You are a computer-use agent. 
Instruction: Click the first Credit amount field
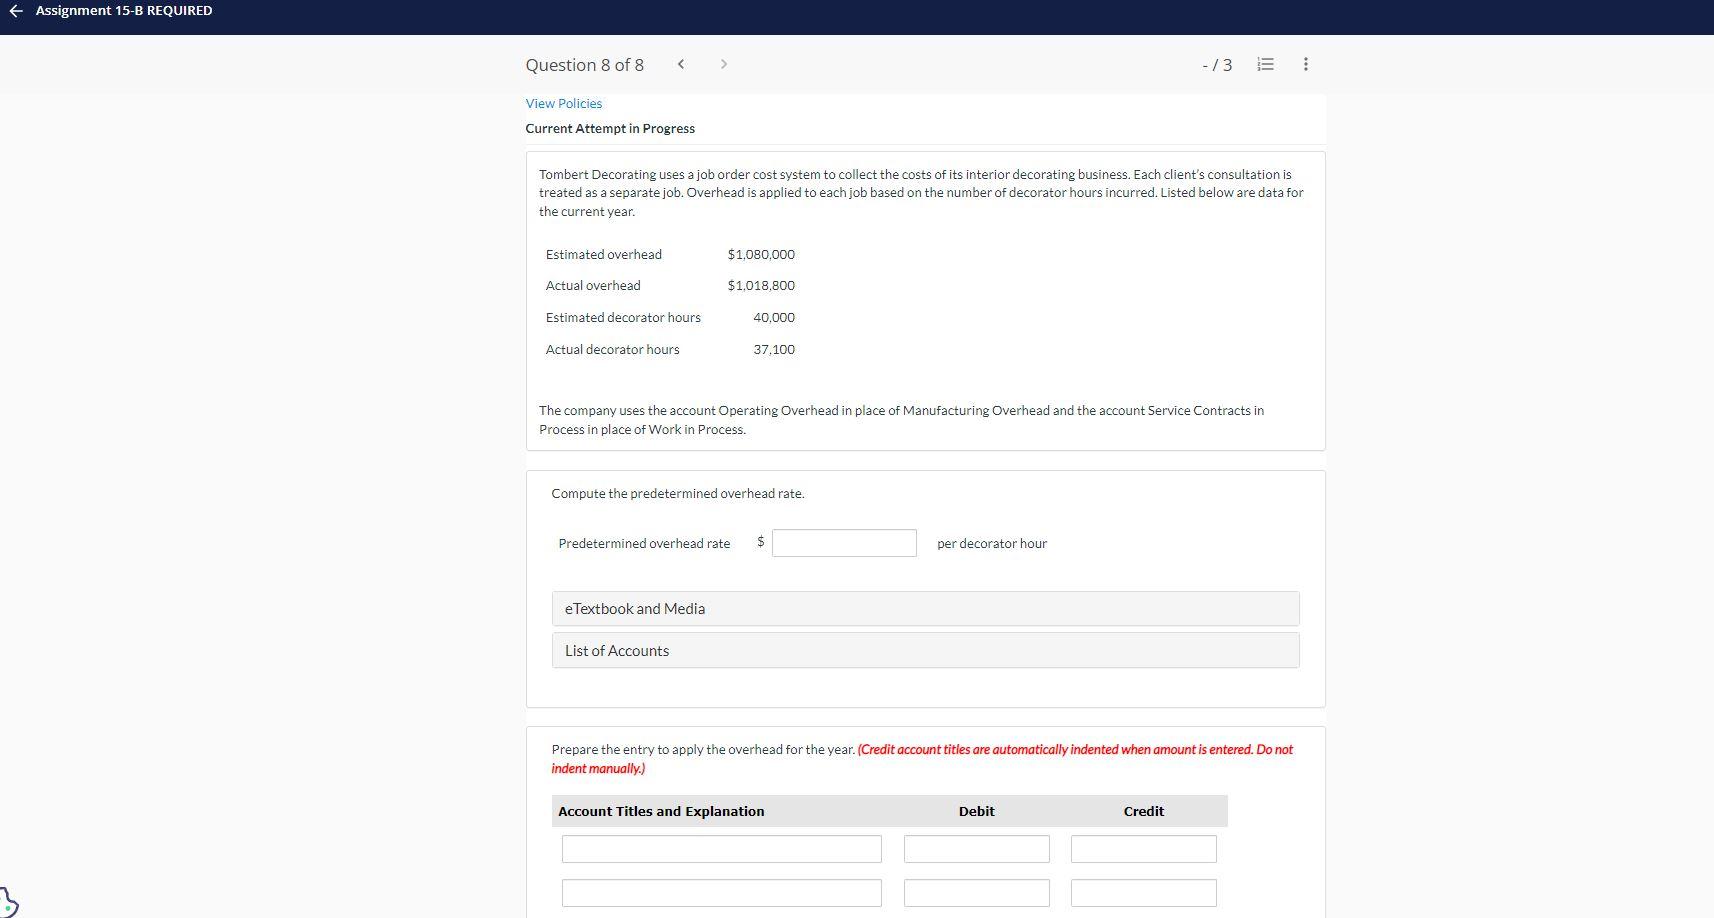point(1143,848)
